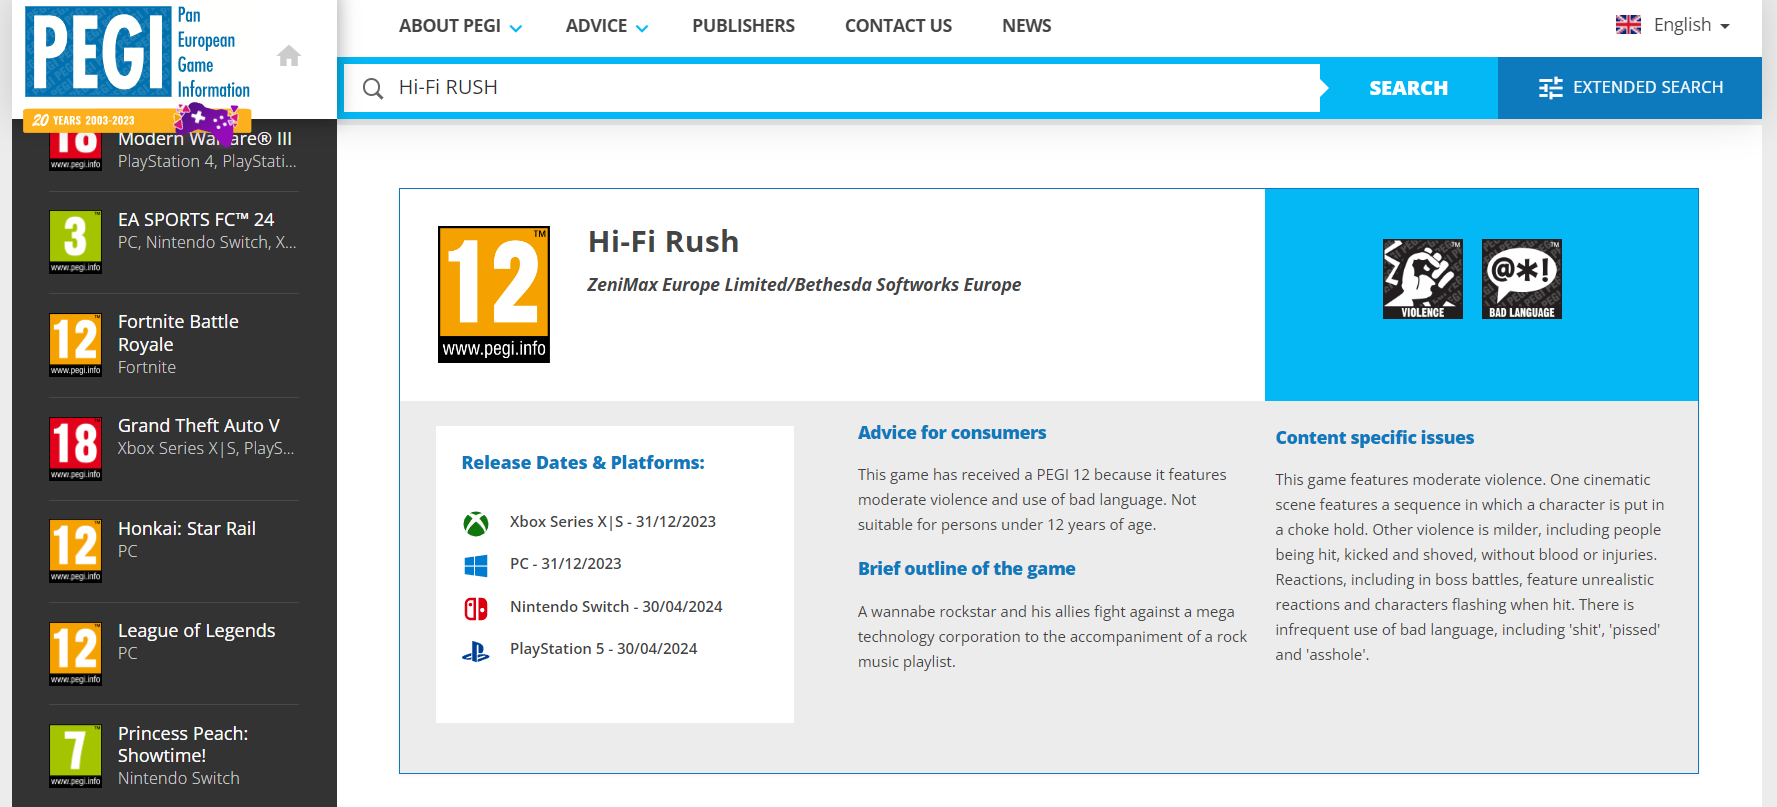The height and width of the screenshot is (807, 1777).
Task: Click the PlayStation platform icon
Action: click(x=476, y=651)
